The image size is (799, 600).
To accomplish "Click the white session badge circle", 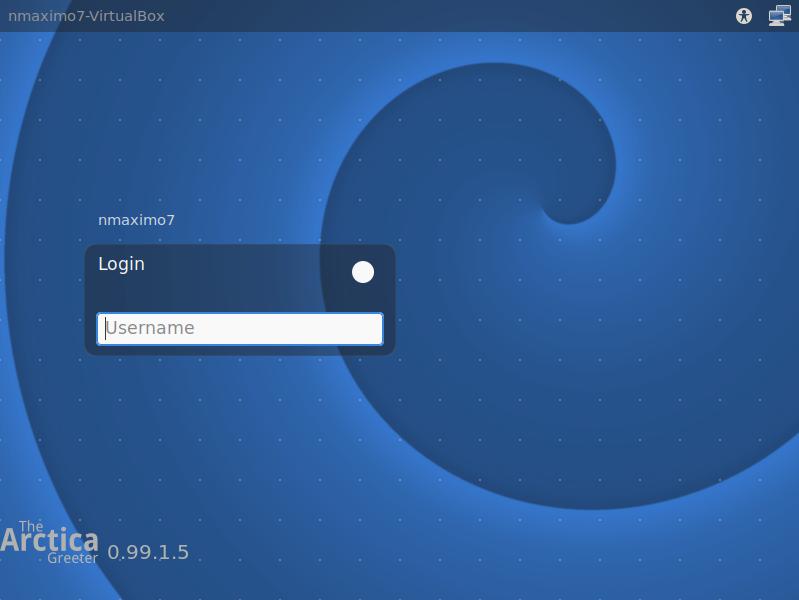I will 363,272.
